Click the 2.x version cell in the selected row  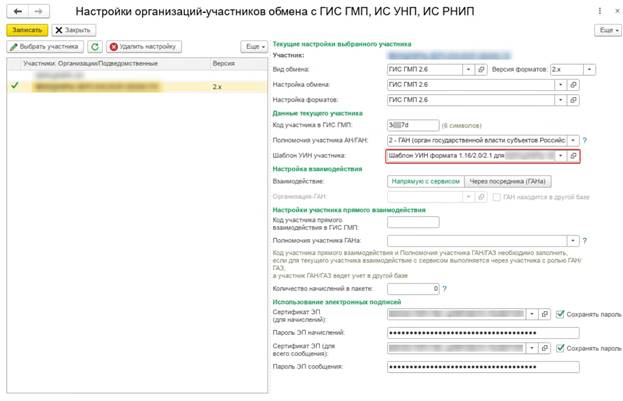238,87
